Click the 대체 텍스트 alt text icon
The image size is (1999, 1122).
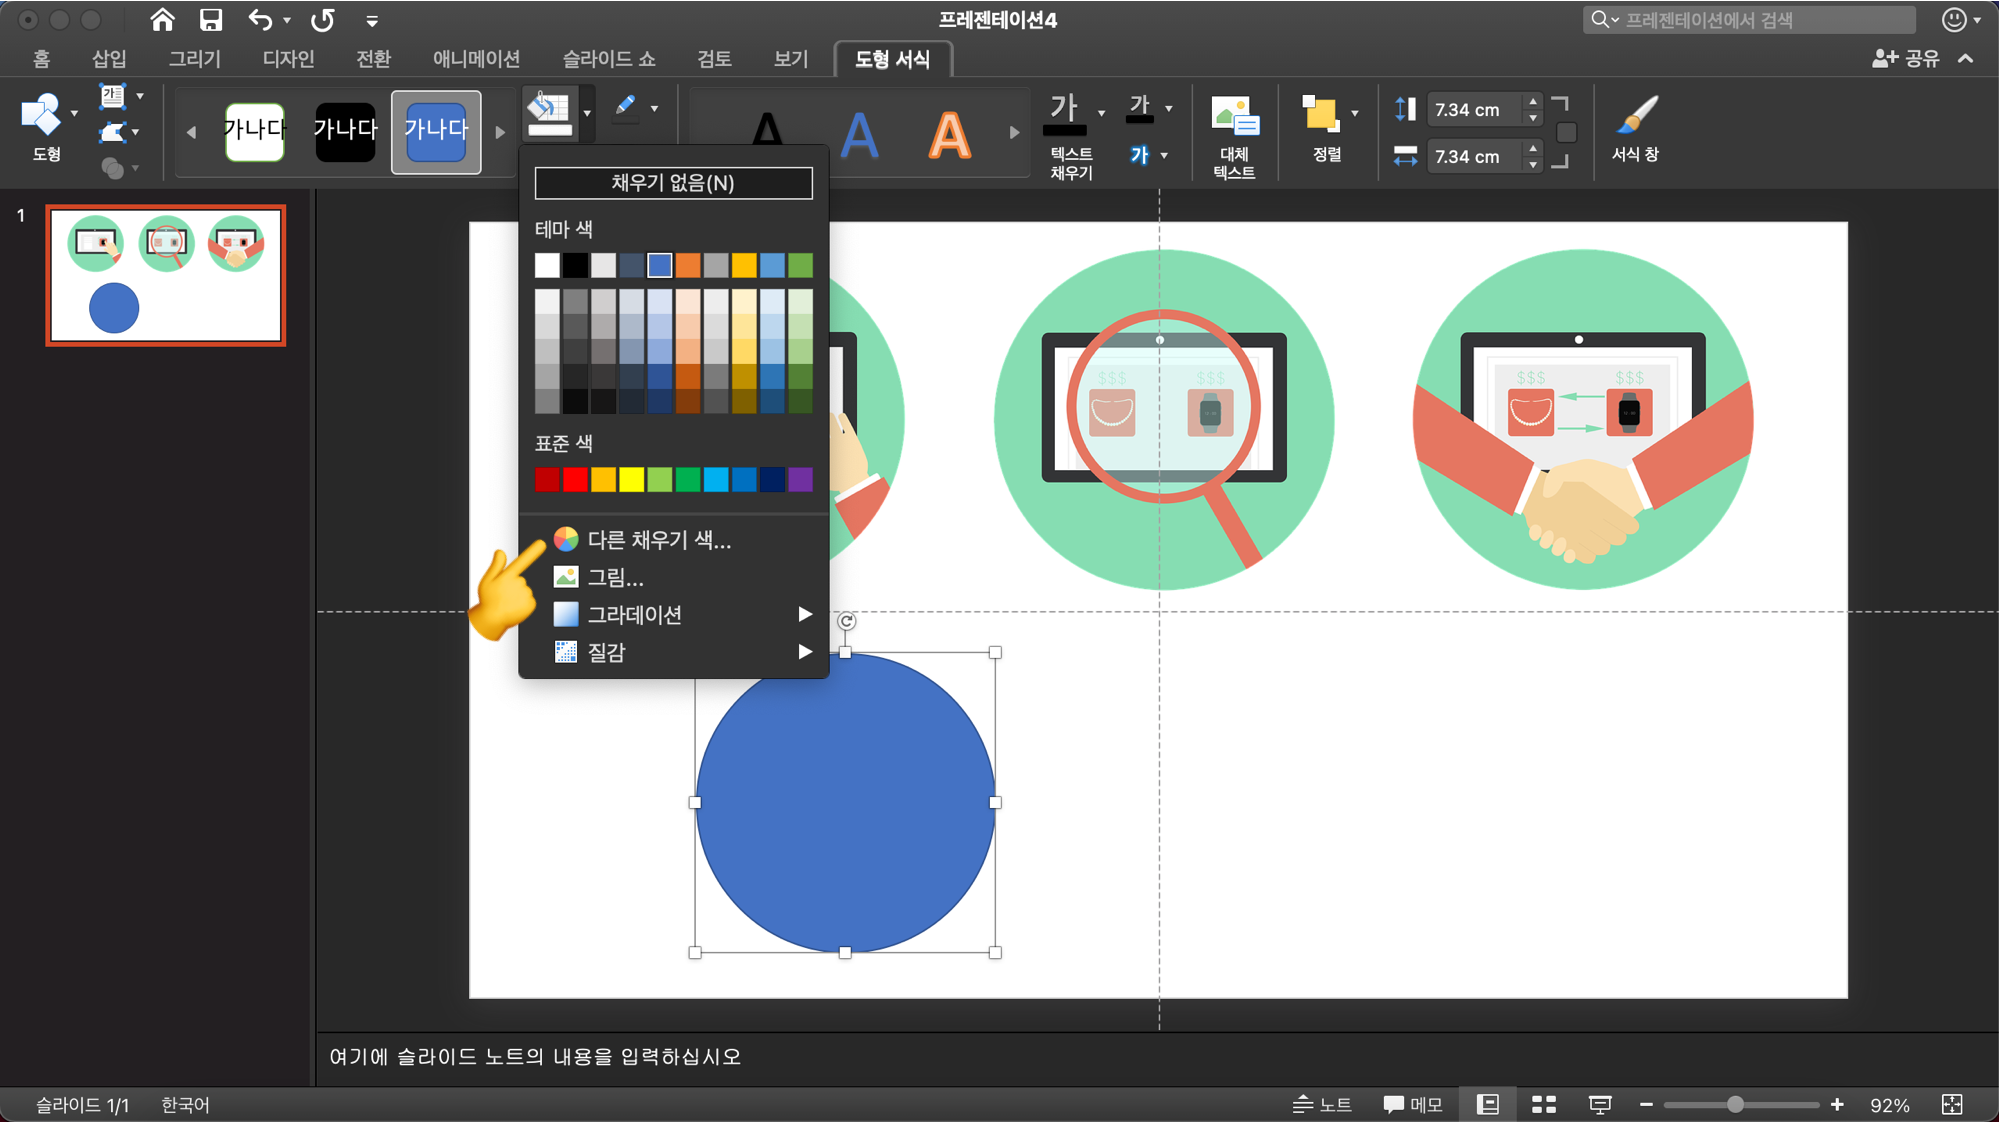[1234, 137]
